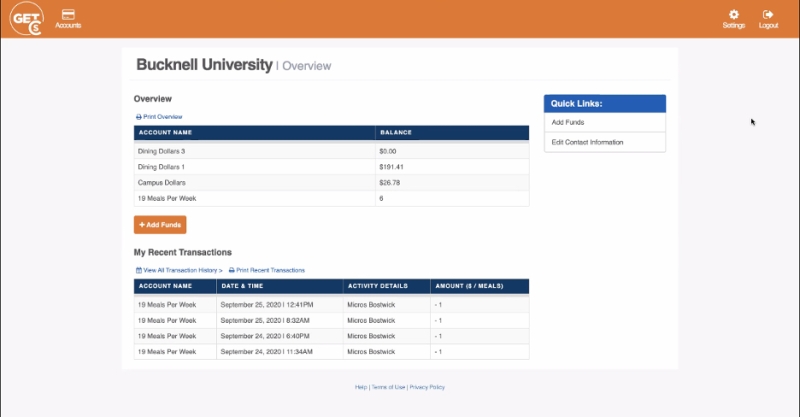Click the GET logo icon

point(27,19)
